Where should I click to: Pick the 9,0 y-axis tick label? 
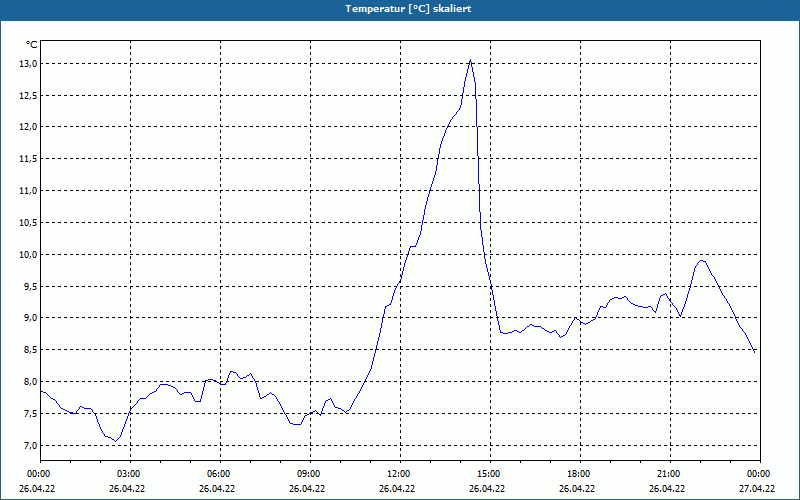tap(30, 318)
